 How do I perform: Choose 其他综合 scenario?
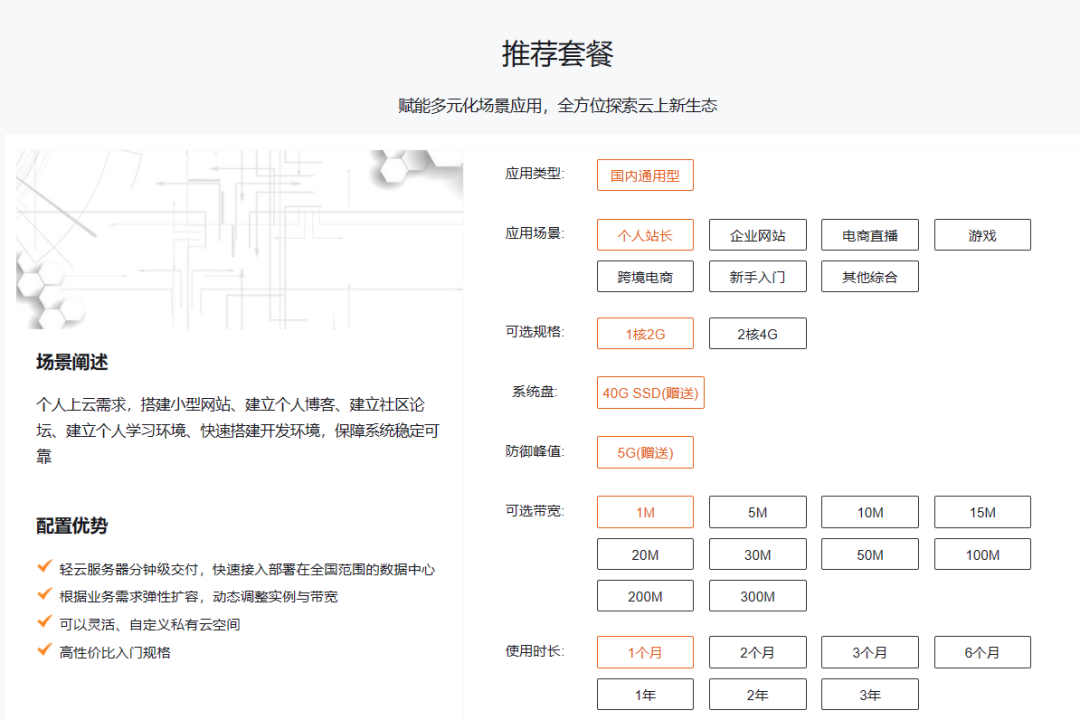pyautogui.click(x=870, y=276)
